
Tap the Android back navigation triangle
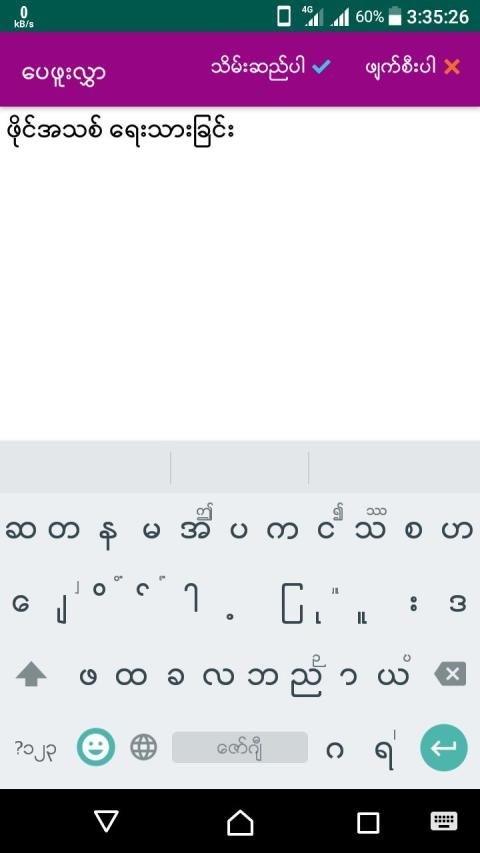tap(106, 821)
